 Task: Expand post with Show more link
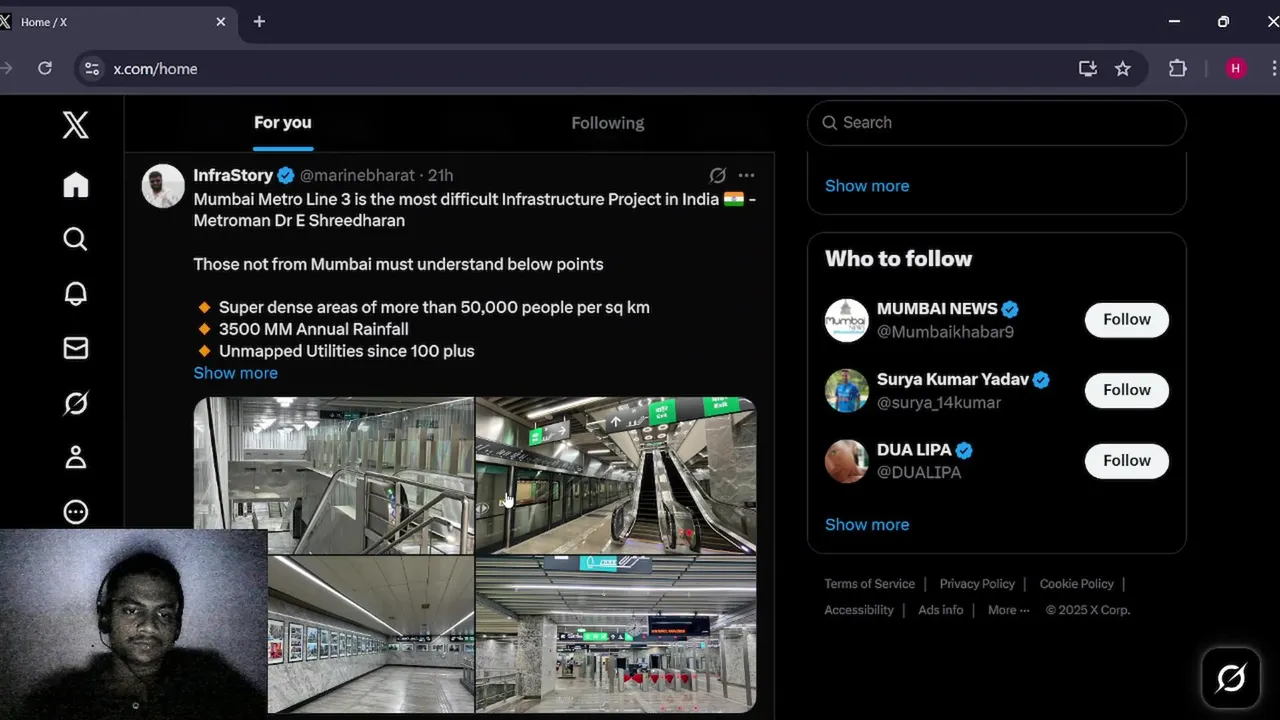pyautogui.click(x=236, y=373)
